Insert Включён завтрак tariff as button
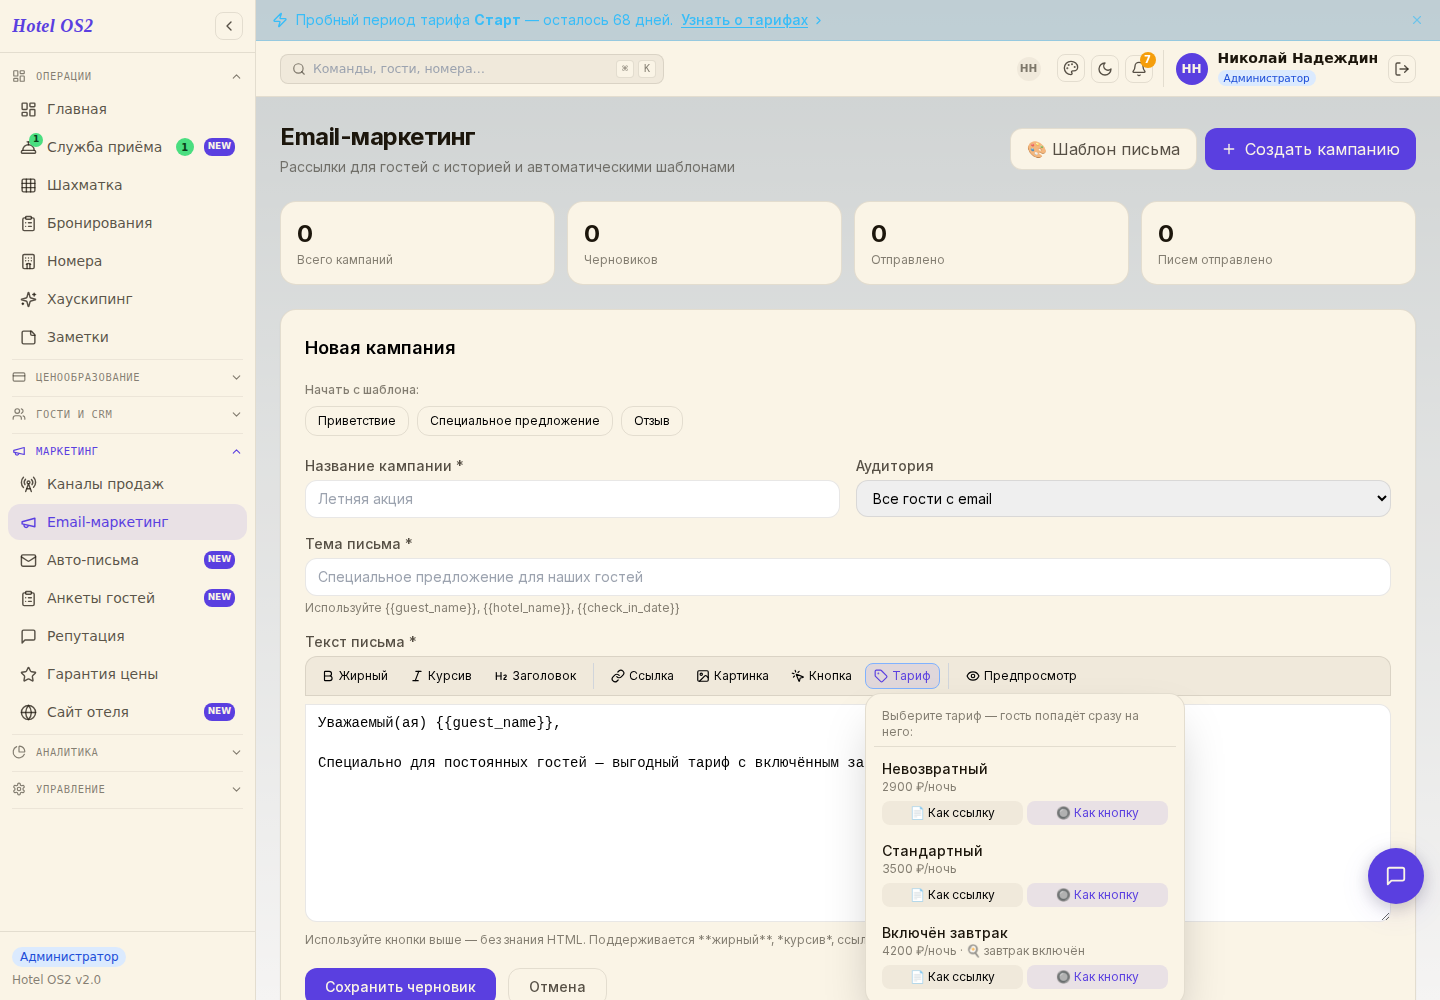The height and width of the screenshot is (1000, 1440). click(x=1097, y=977)
